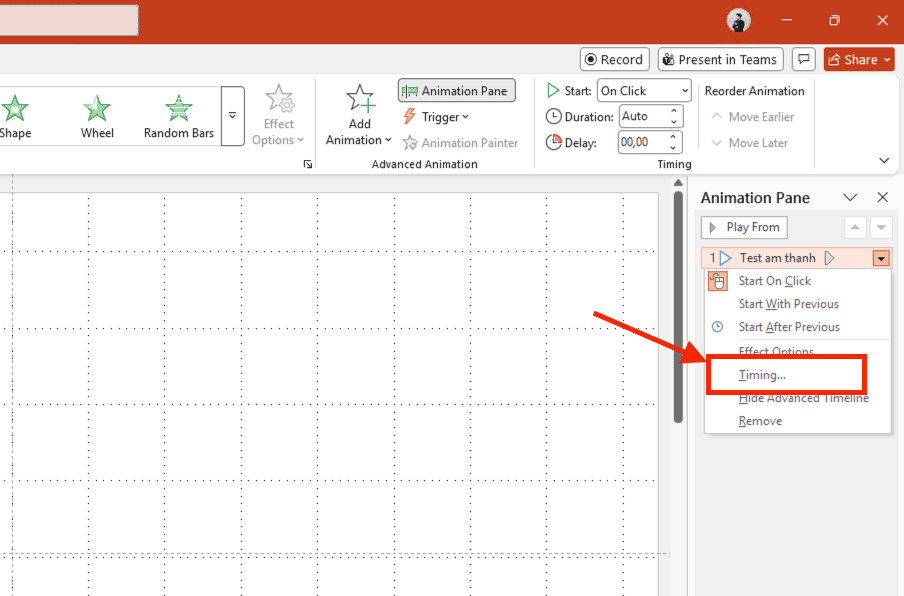Choose Start After Previous menu item
The height and width of the screenshot is (596, 904).
pyautogui.click(x=799, y=327)
